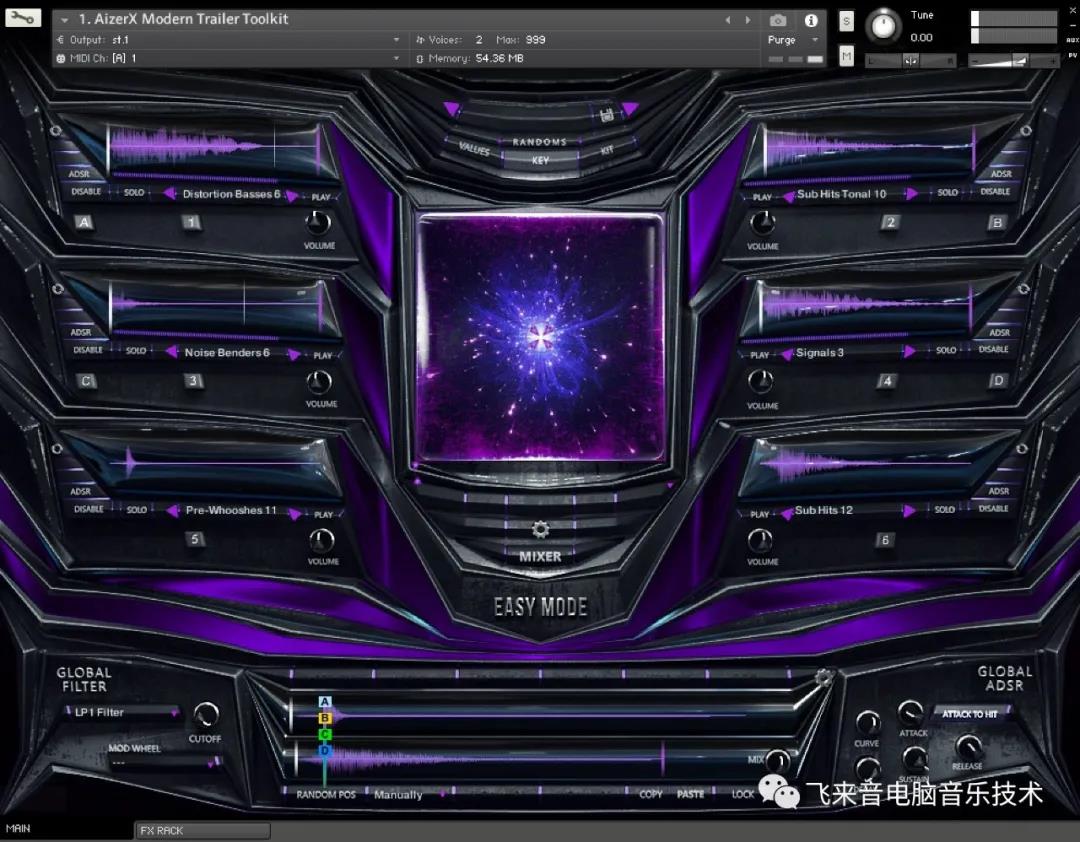Select next Distortion Basses sample arrow

point(291,196)
